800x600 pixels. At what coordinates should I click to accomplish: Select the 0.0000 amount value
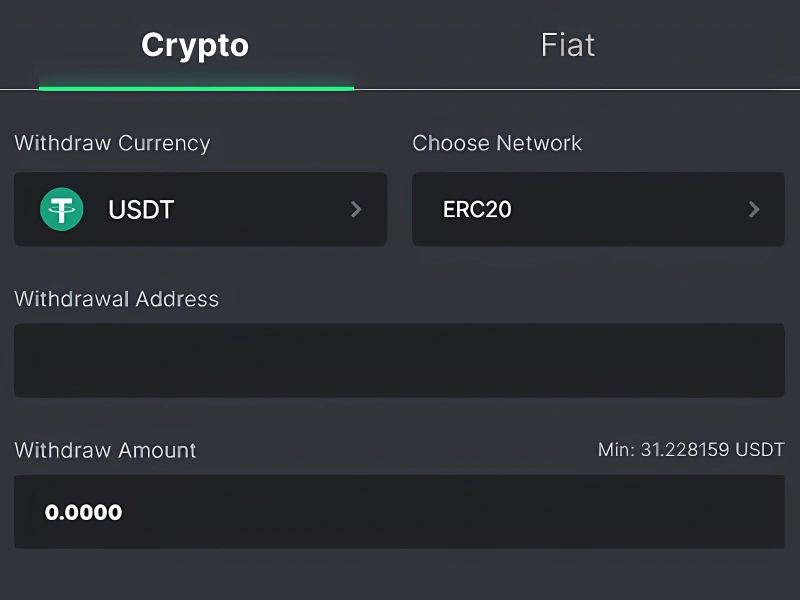pyautogui.click(x=84, y=513)
